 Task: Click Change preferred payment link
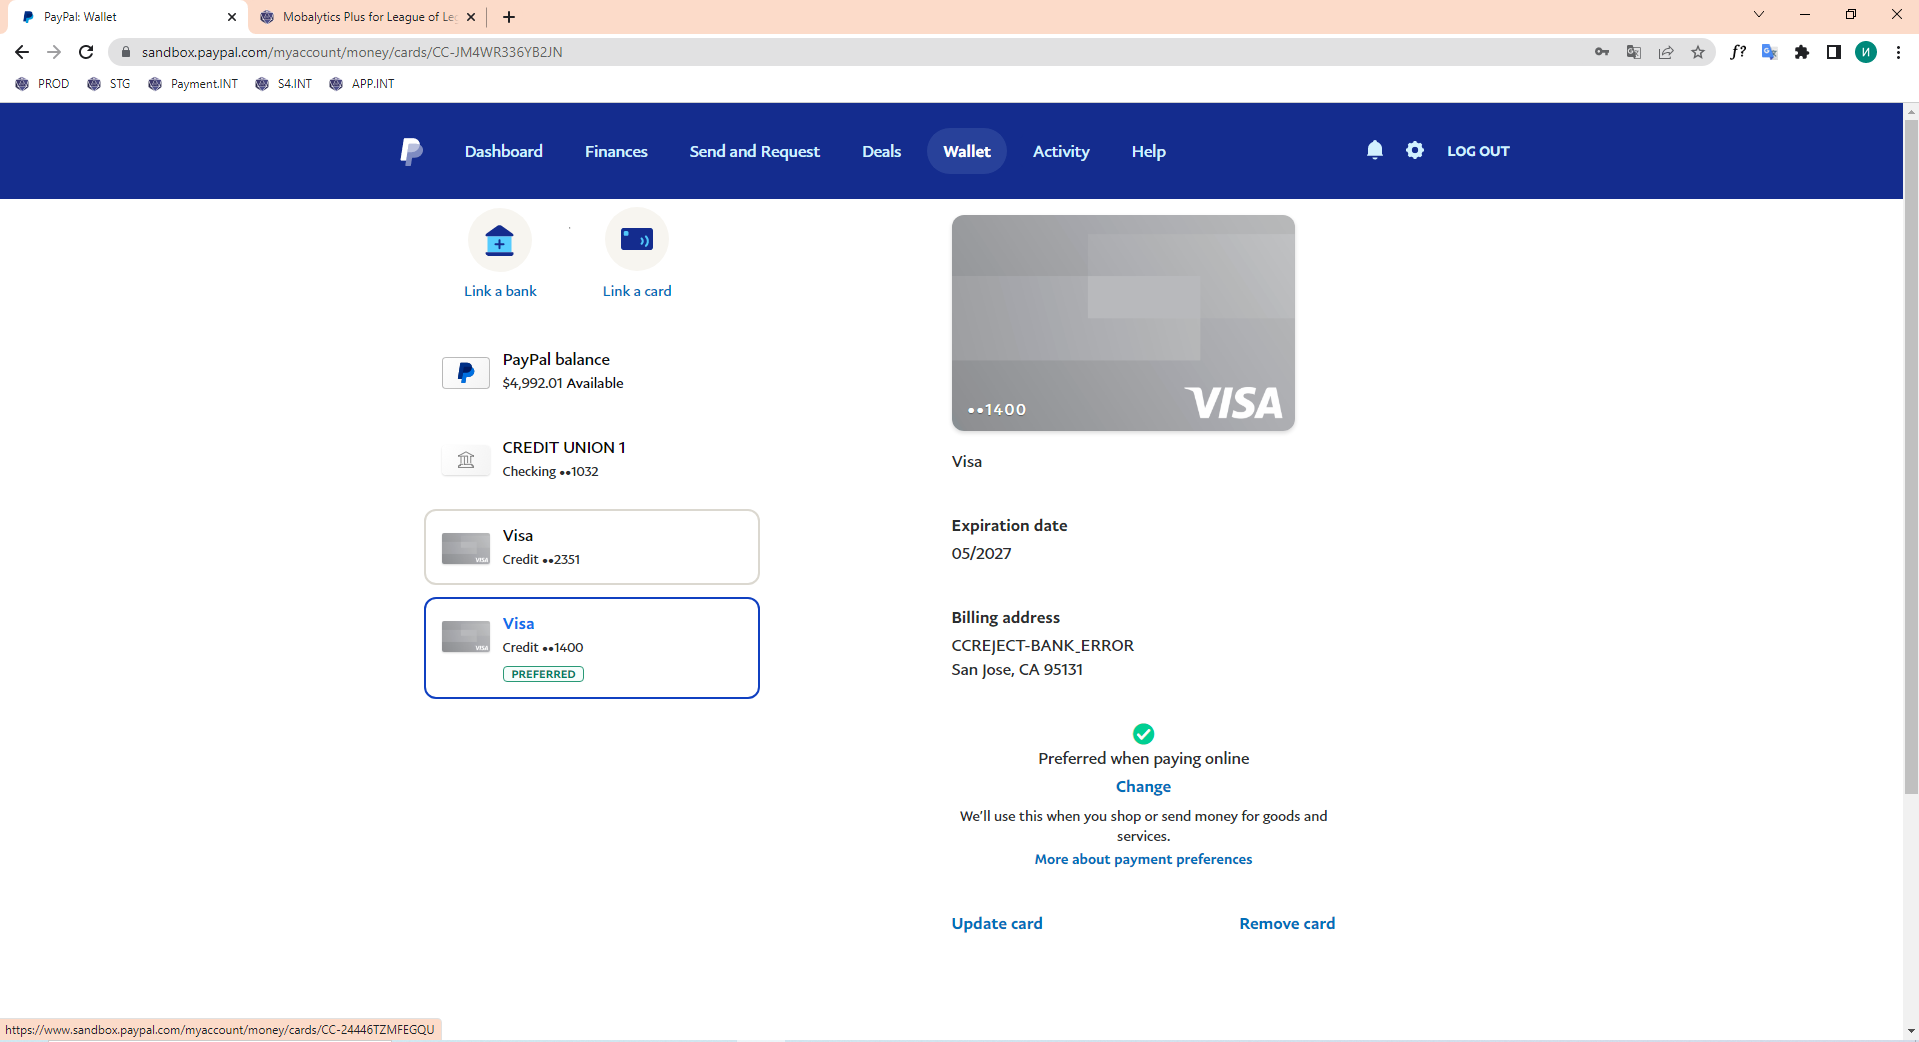(x=1143, y=786)
